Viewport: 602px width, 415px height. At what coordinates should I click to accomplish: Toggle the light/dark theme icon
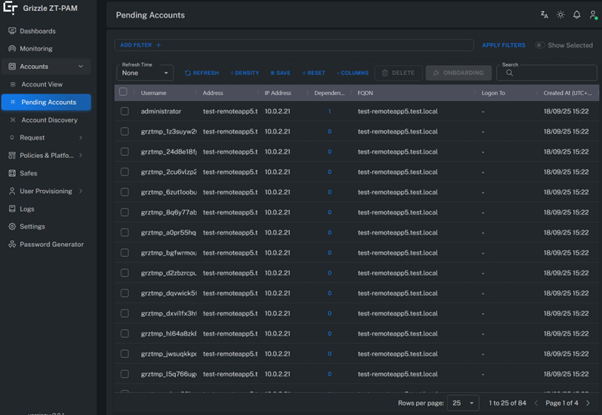(560, 15)
